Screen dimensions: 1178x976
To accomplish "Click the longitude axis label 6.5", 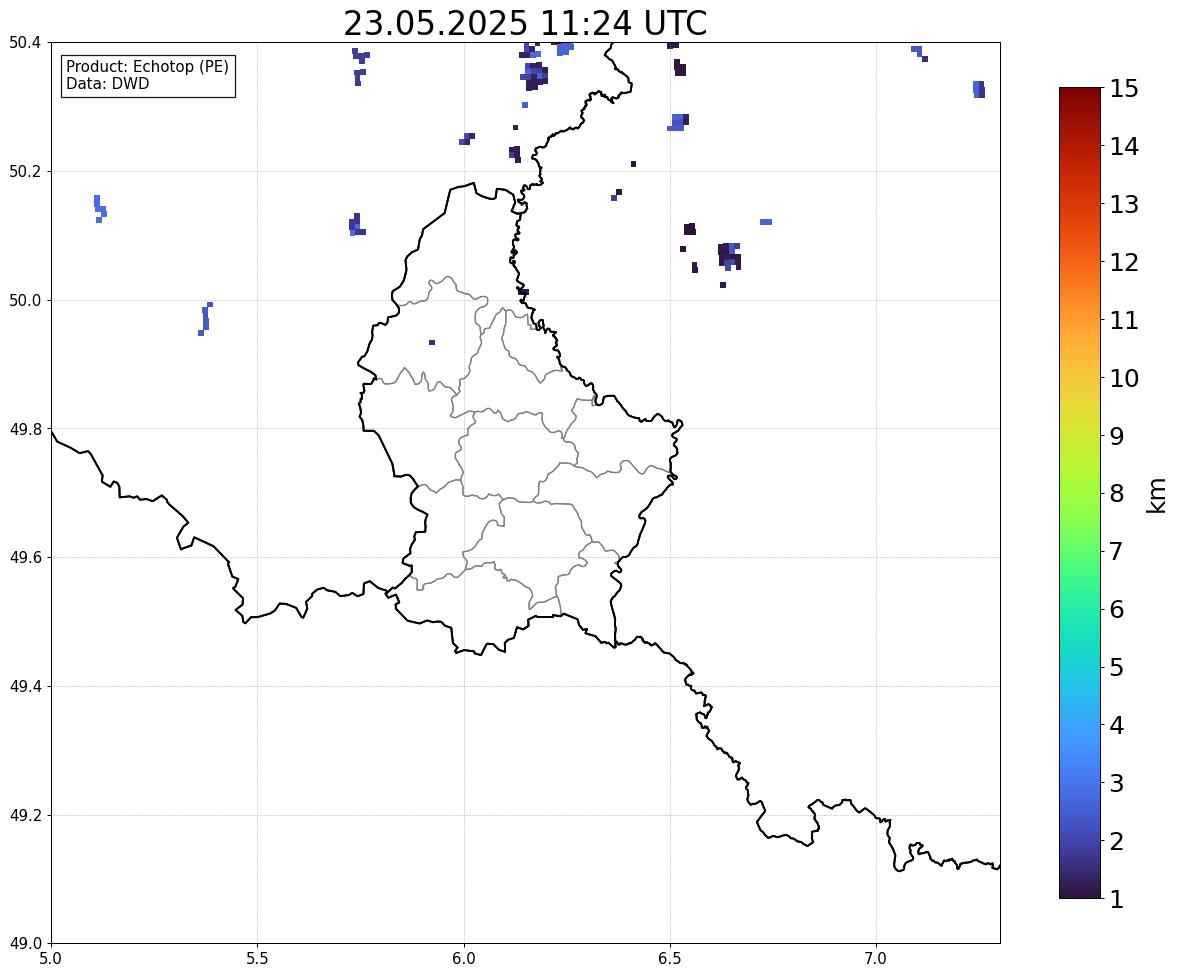I will click(x=670, y=959).
